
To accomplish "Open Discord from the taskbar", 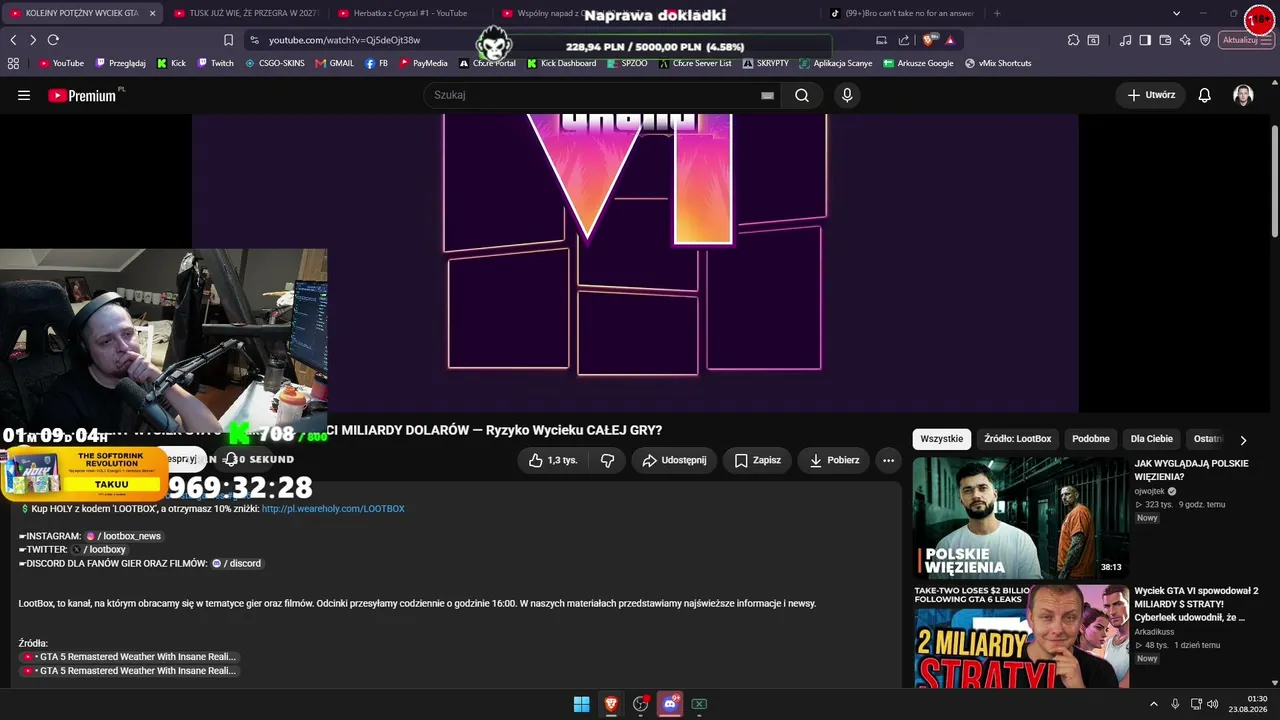I will (670, 704).
